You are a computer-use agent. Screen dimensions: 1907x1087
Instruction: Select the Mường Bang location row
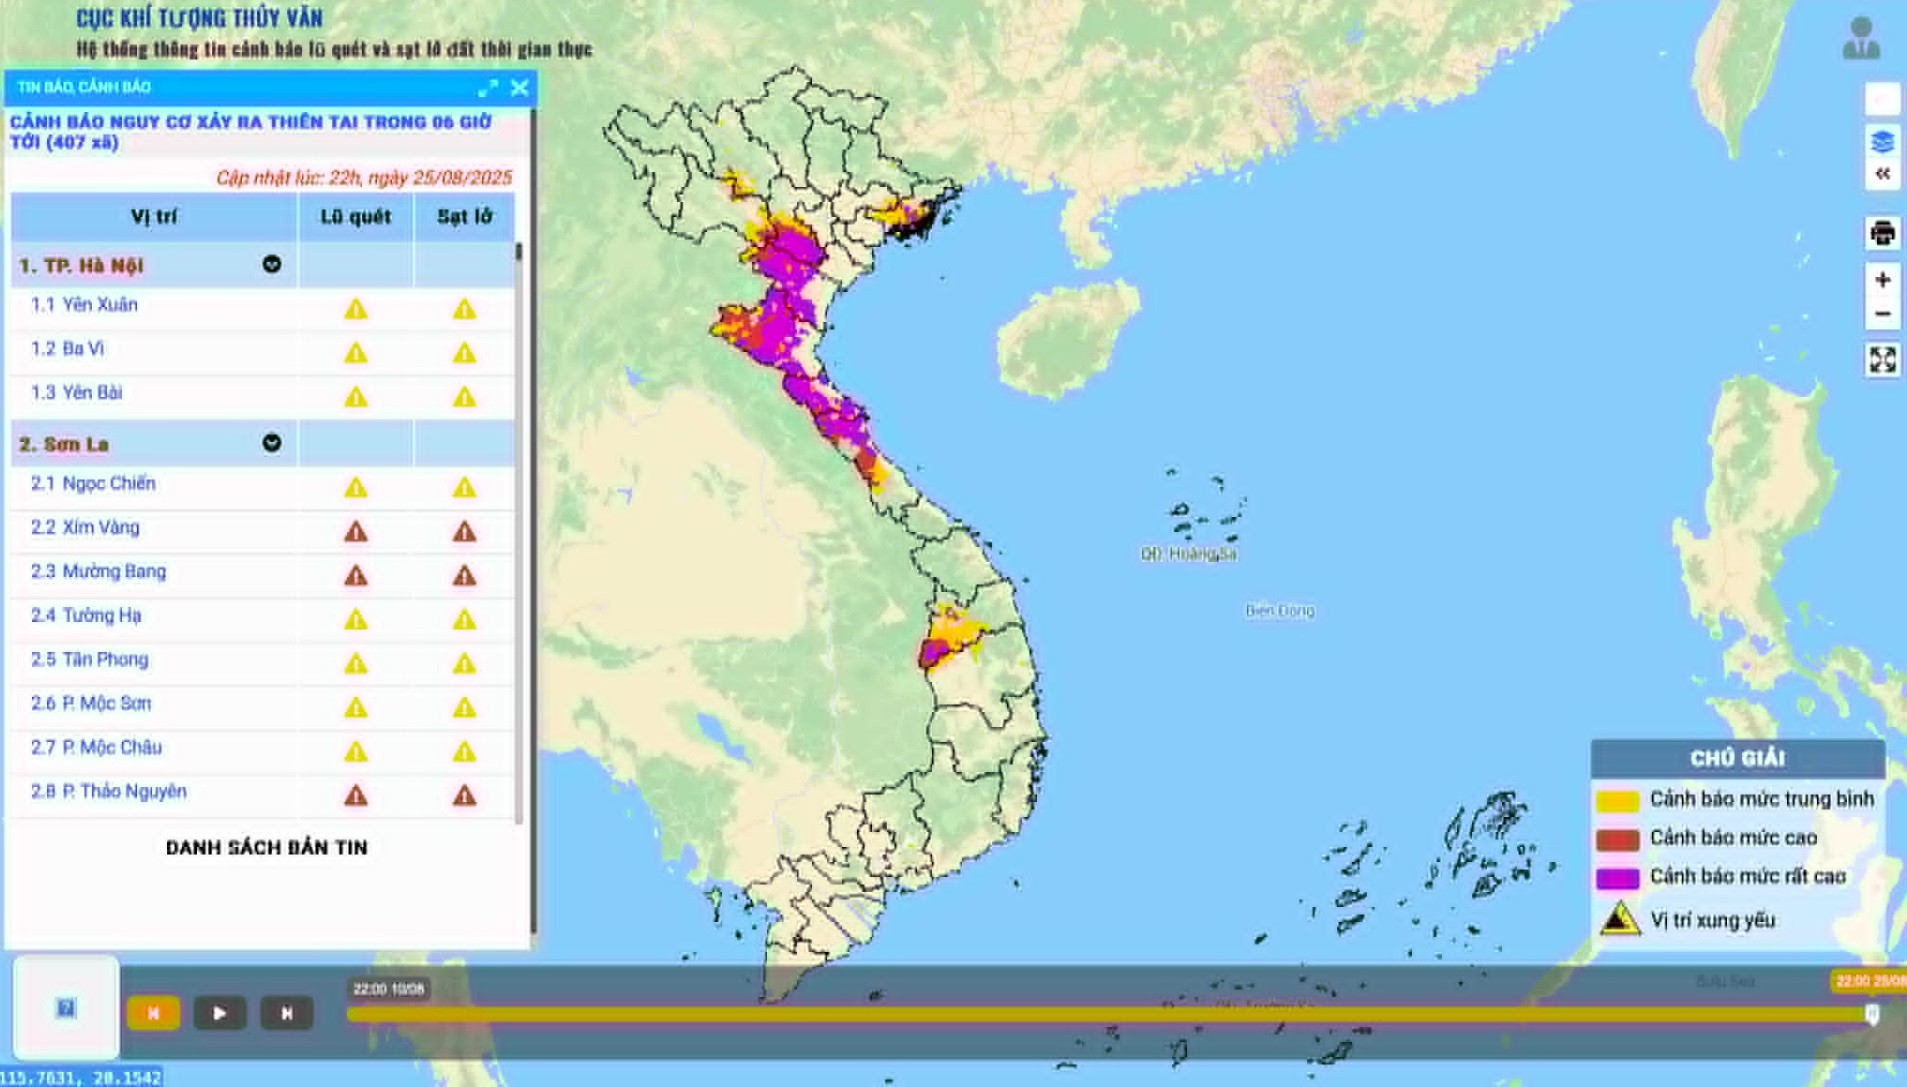coord(114,572)
